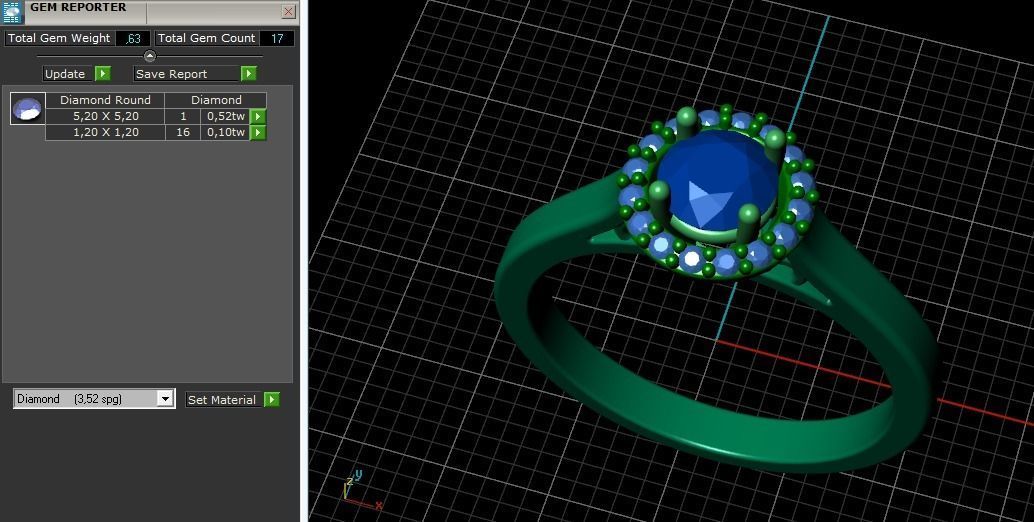Click the XYZ axis indicator in viewport
1034x522 pixels.
click(x=361, y=490)
